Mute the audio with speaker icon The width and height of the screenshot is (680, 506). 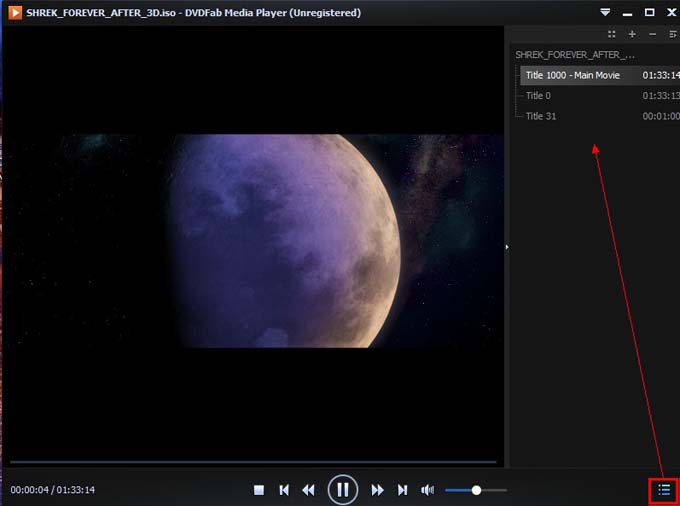(427, 490)
